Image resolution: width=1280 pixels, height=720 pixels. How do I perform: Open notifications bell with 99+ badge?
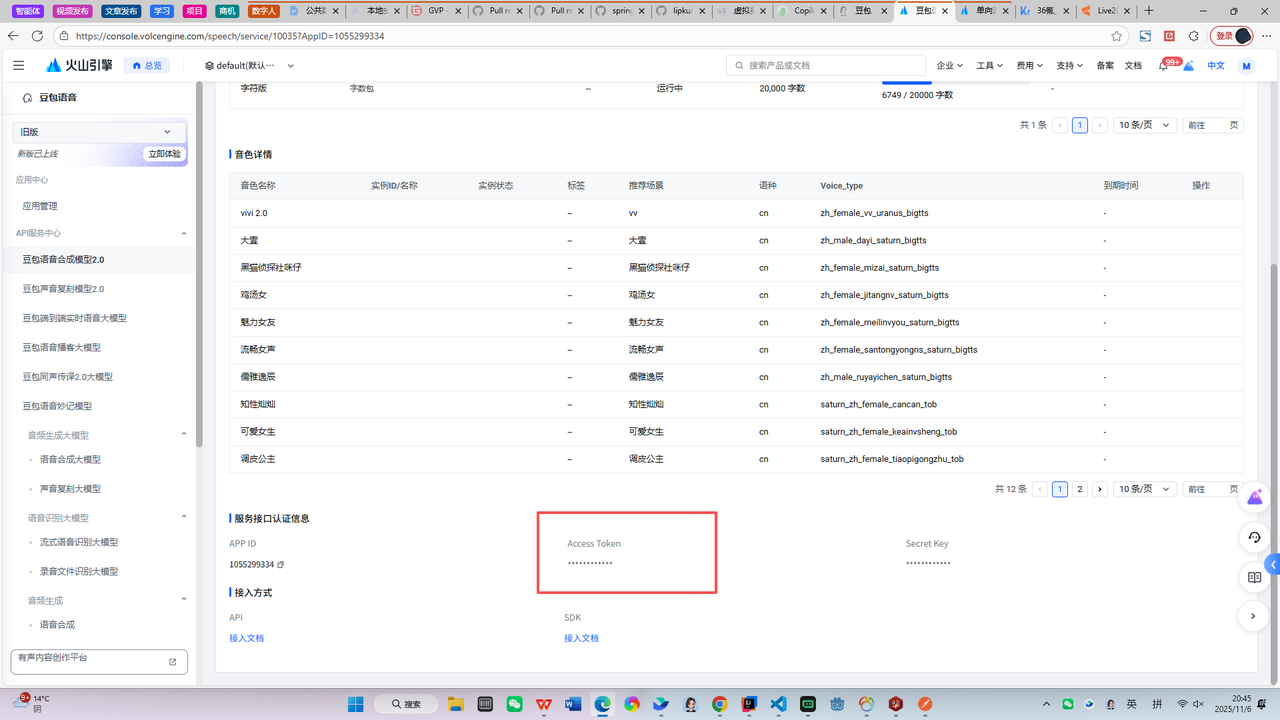[x=1163, y=66]
